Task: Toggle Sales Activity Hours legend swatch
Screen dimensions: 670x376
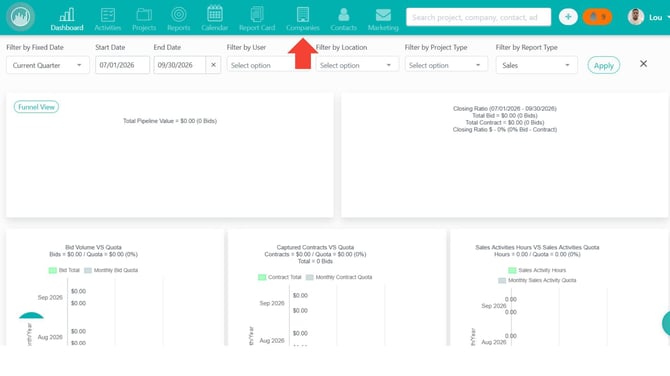Action: (x=512, y=270)
